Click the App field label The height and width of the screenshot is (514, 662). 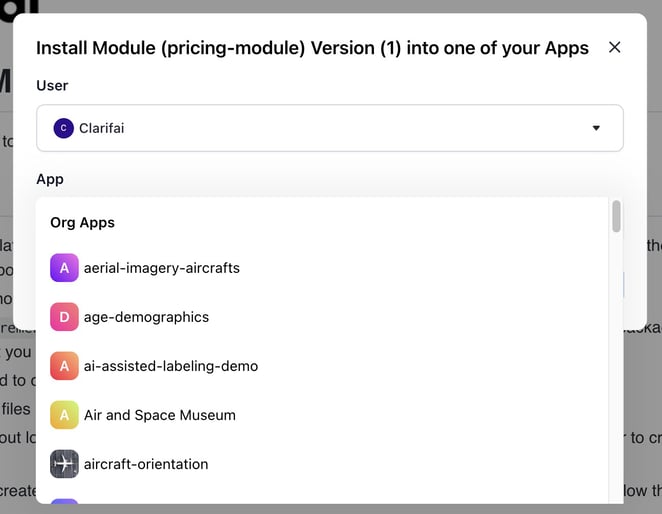coord(50,179)
